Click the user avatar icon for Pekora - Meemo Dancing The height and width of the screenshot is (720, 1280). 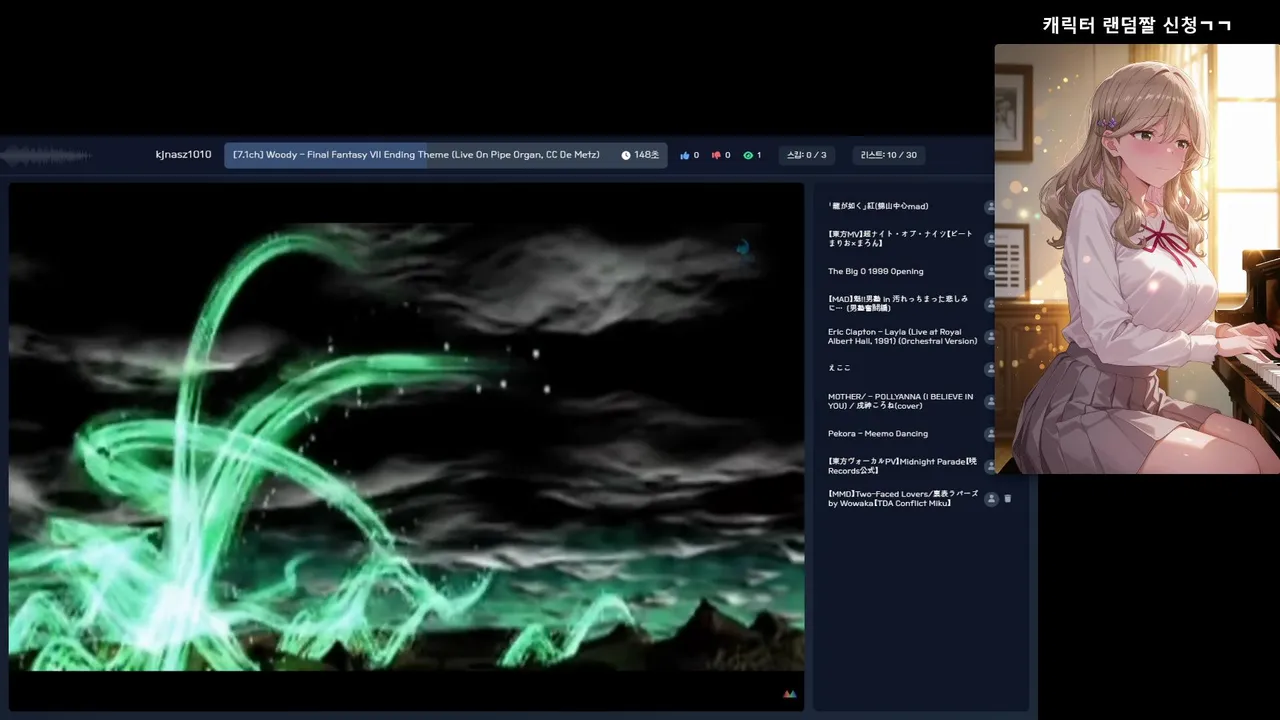pyautogui.click(x=990, y=434)
